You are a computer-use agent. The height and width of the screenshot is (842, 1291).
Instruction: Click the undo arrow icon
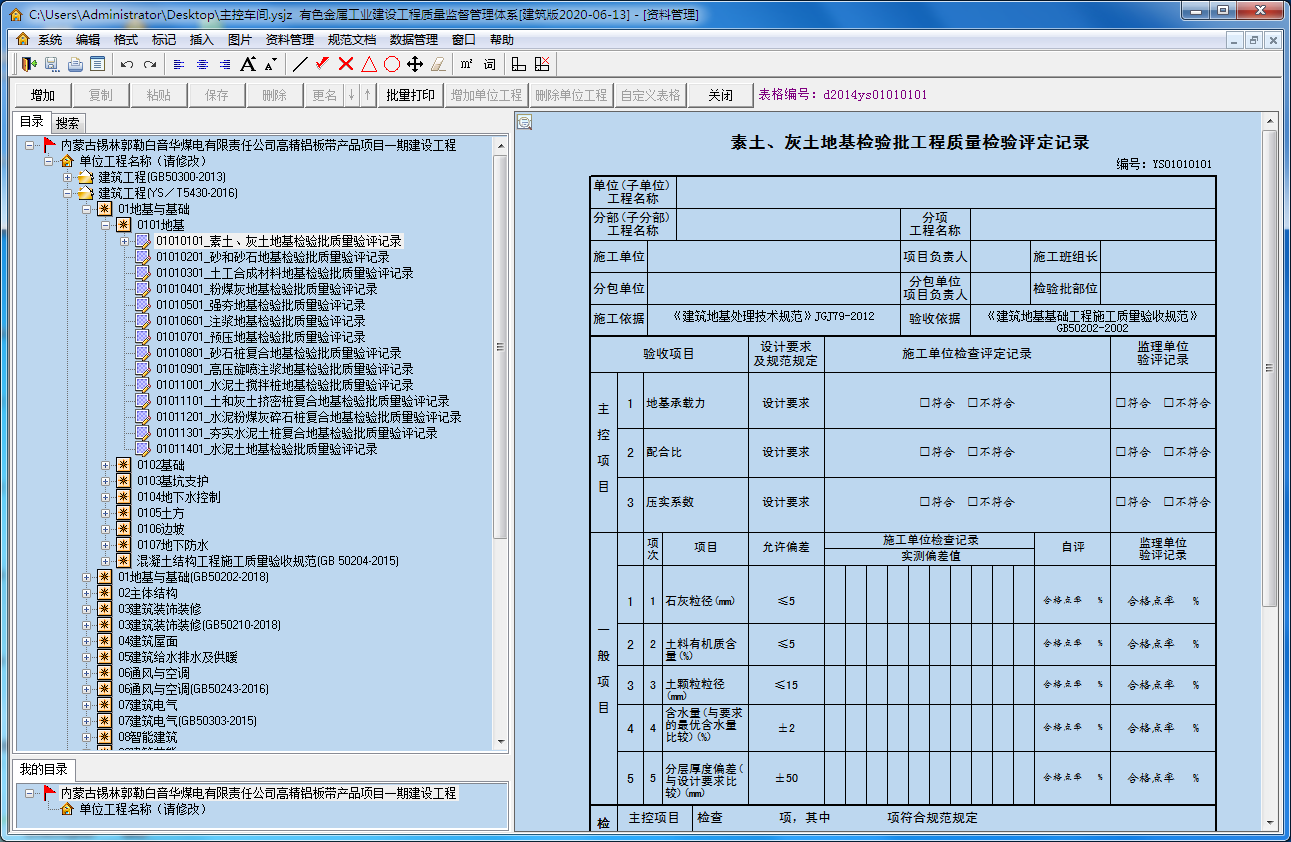click(127, 64)
